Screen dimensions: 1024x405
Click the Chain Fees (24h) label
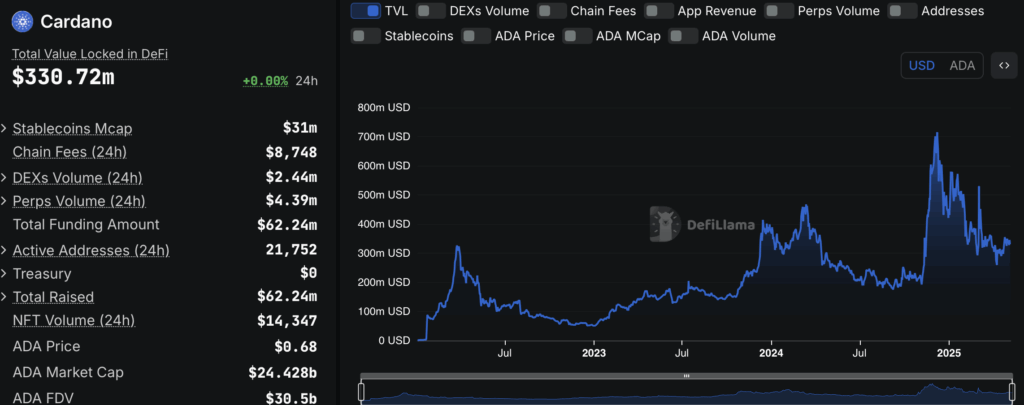click(x=70, y=152)
